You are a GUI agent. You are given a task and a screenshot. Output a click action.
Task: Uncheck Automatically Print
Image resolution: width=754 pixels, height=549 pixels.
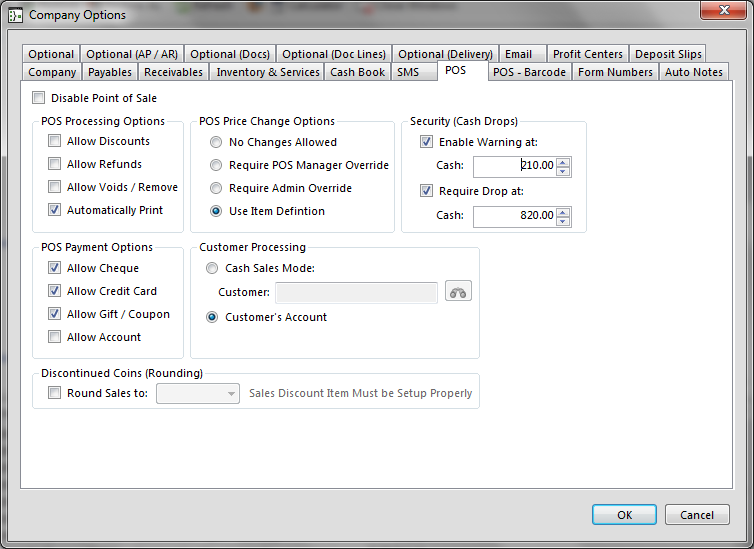point(54,210)
